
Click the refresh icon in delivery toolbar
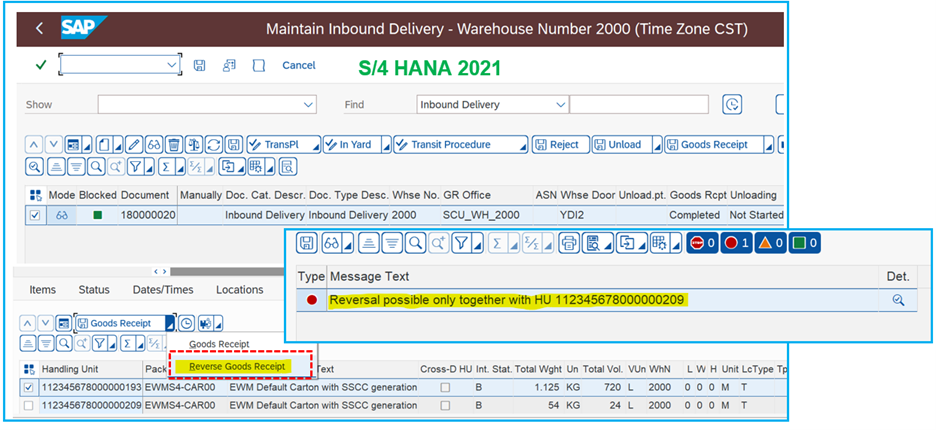coord(213,145)
